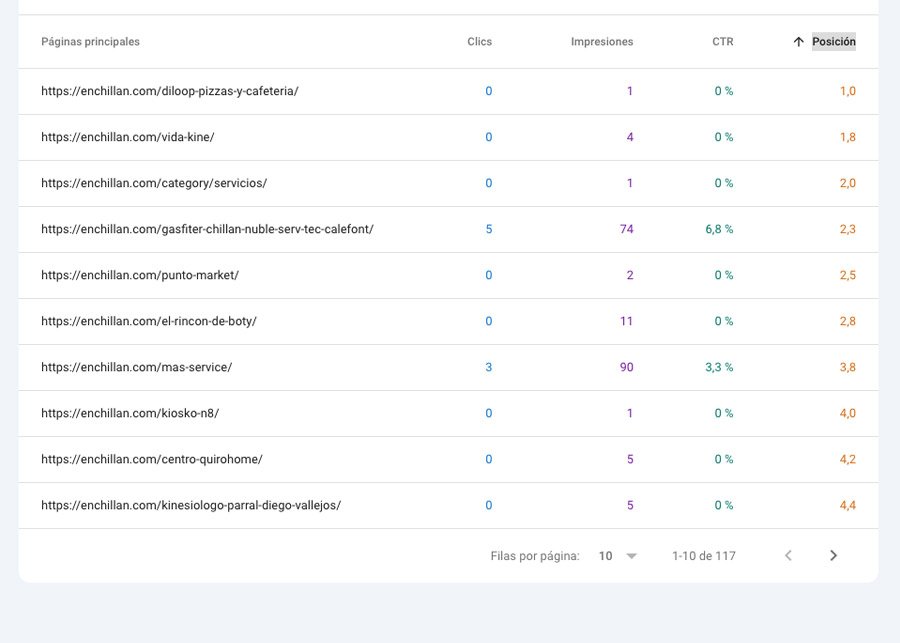Click the ascending sort arrow icon

pyautogui.click(x=798, y=42)
